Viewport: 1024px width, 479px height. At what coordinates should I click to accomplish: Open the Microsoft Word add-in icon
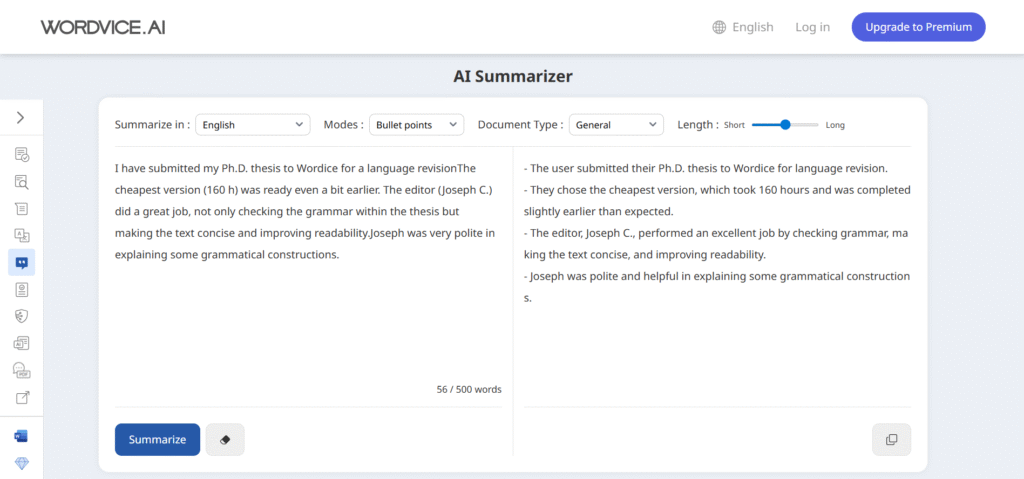click(x=22, y=436)
